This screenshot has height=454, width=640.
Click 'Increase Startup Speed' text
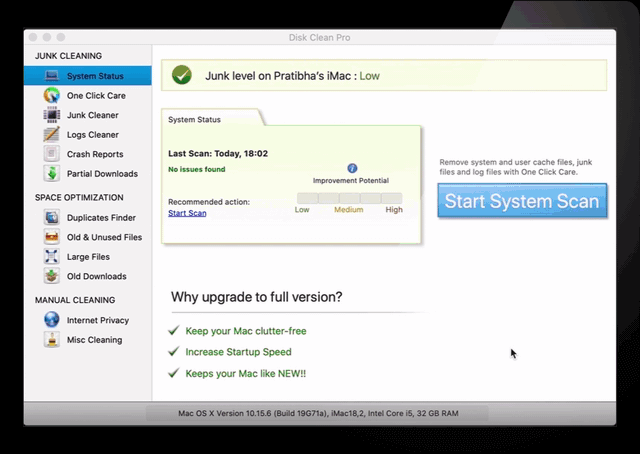click(x=238, y=352)
